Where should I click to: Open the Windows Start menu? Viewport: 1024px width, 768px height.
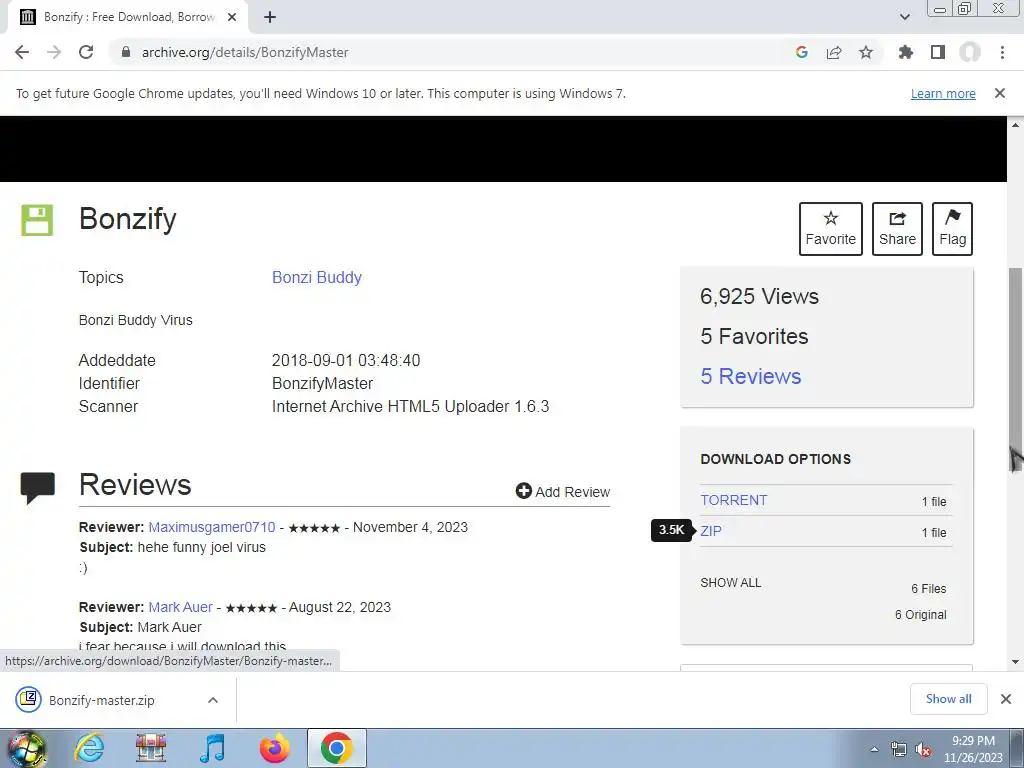[27, 748]
